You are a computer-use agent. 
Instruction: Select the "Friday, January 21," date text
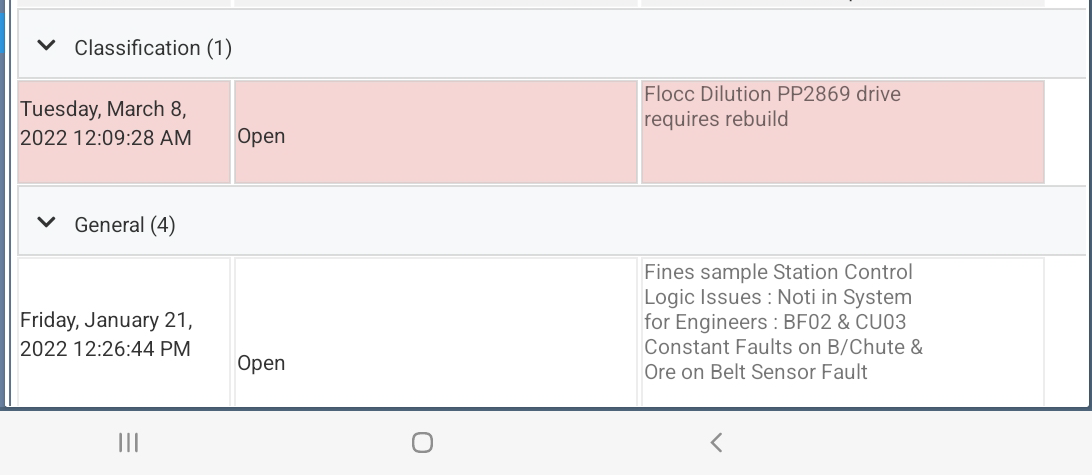106,321
